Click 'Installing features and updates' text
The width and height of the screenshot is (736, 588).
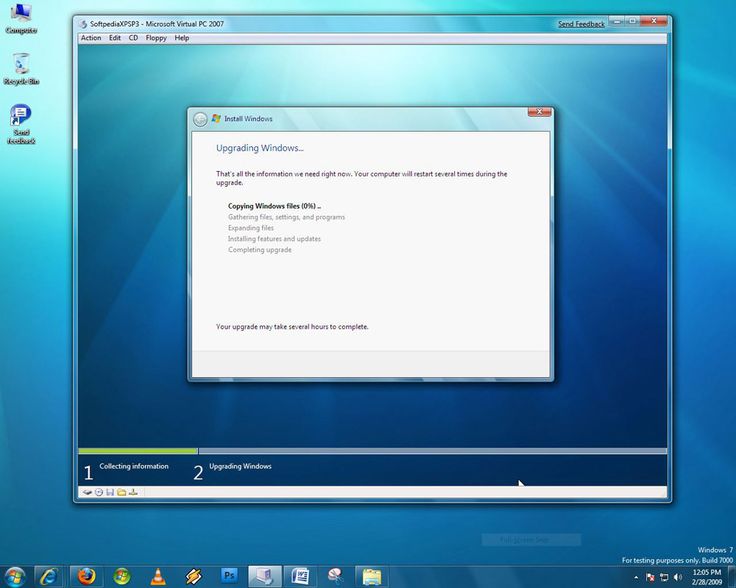(x=274, y=238)
